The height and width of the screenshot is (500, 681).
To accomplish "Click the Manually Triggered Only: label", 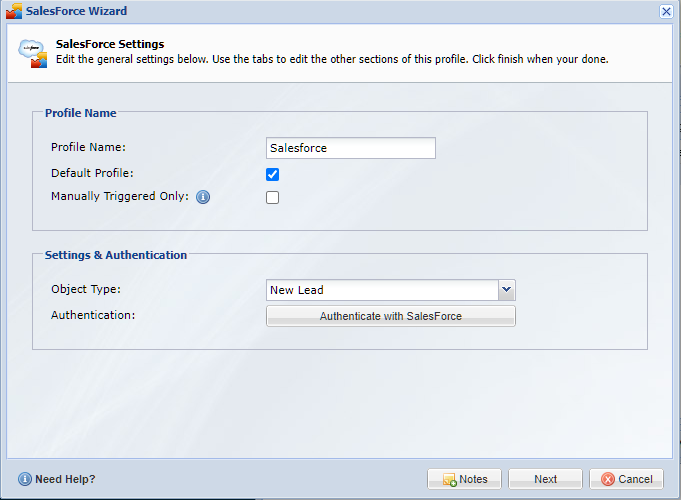I will pos(120,196).
